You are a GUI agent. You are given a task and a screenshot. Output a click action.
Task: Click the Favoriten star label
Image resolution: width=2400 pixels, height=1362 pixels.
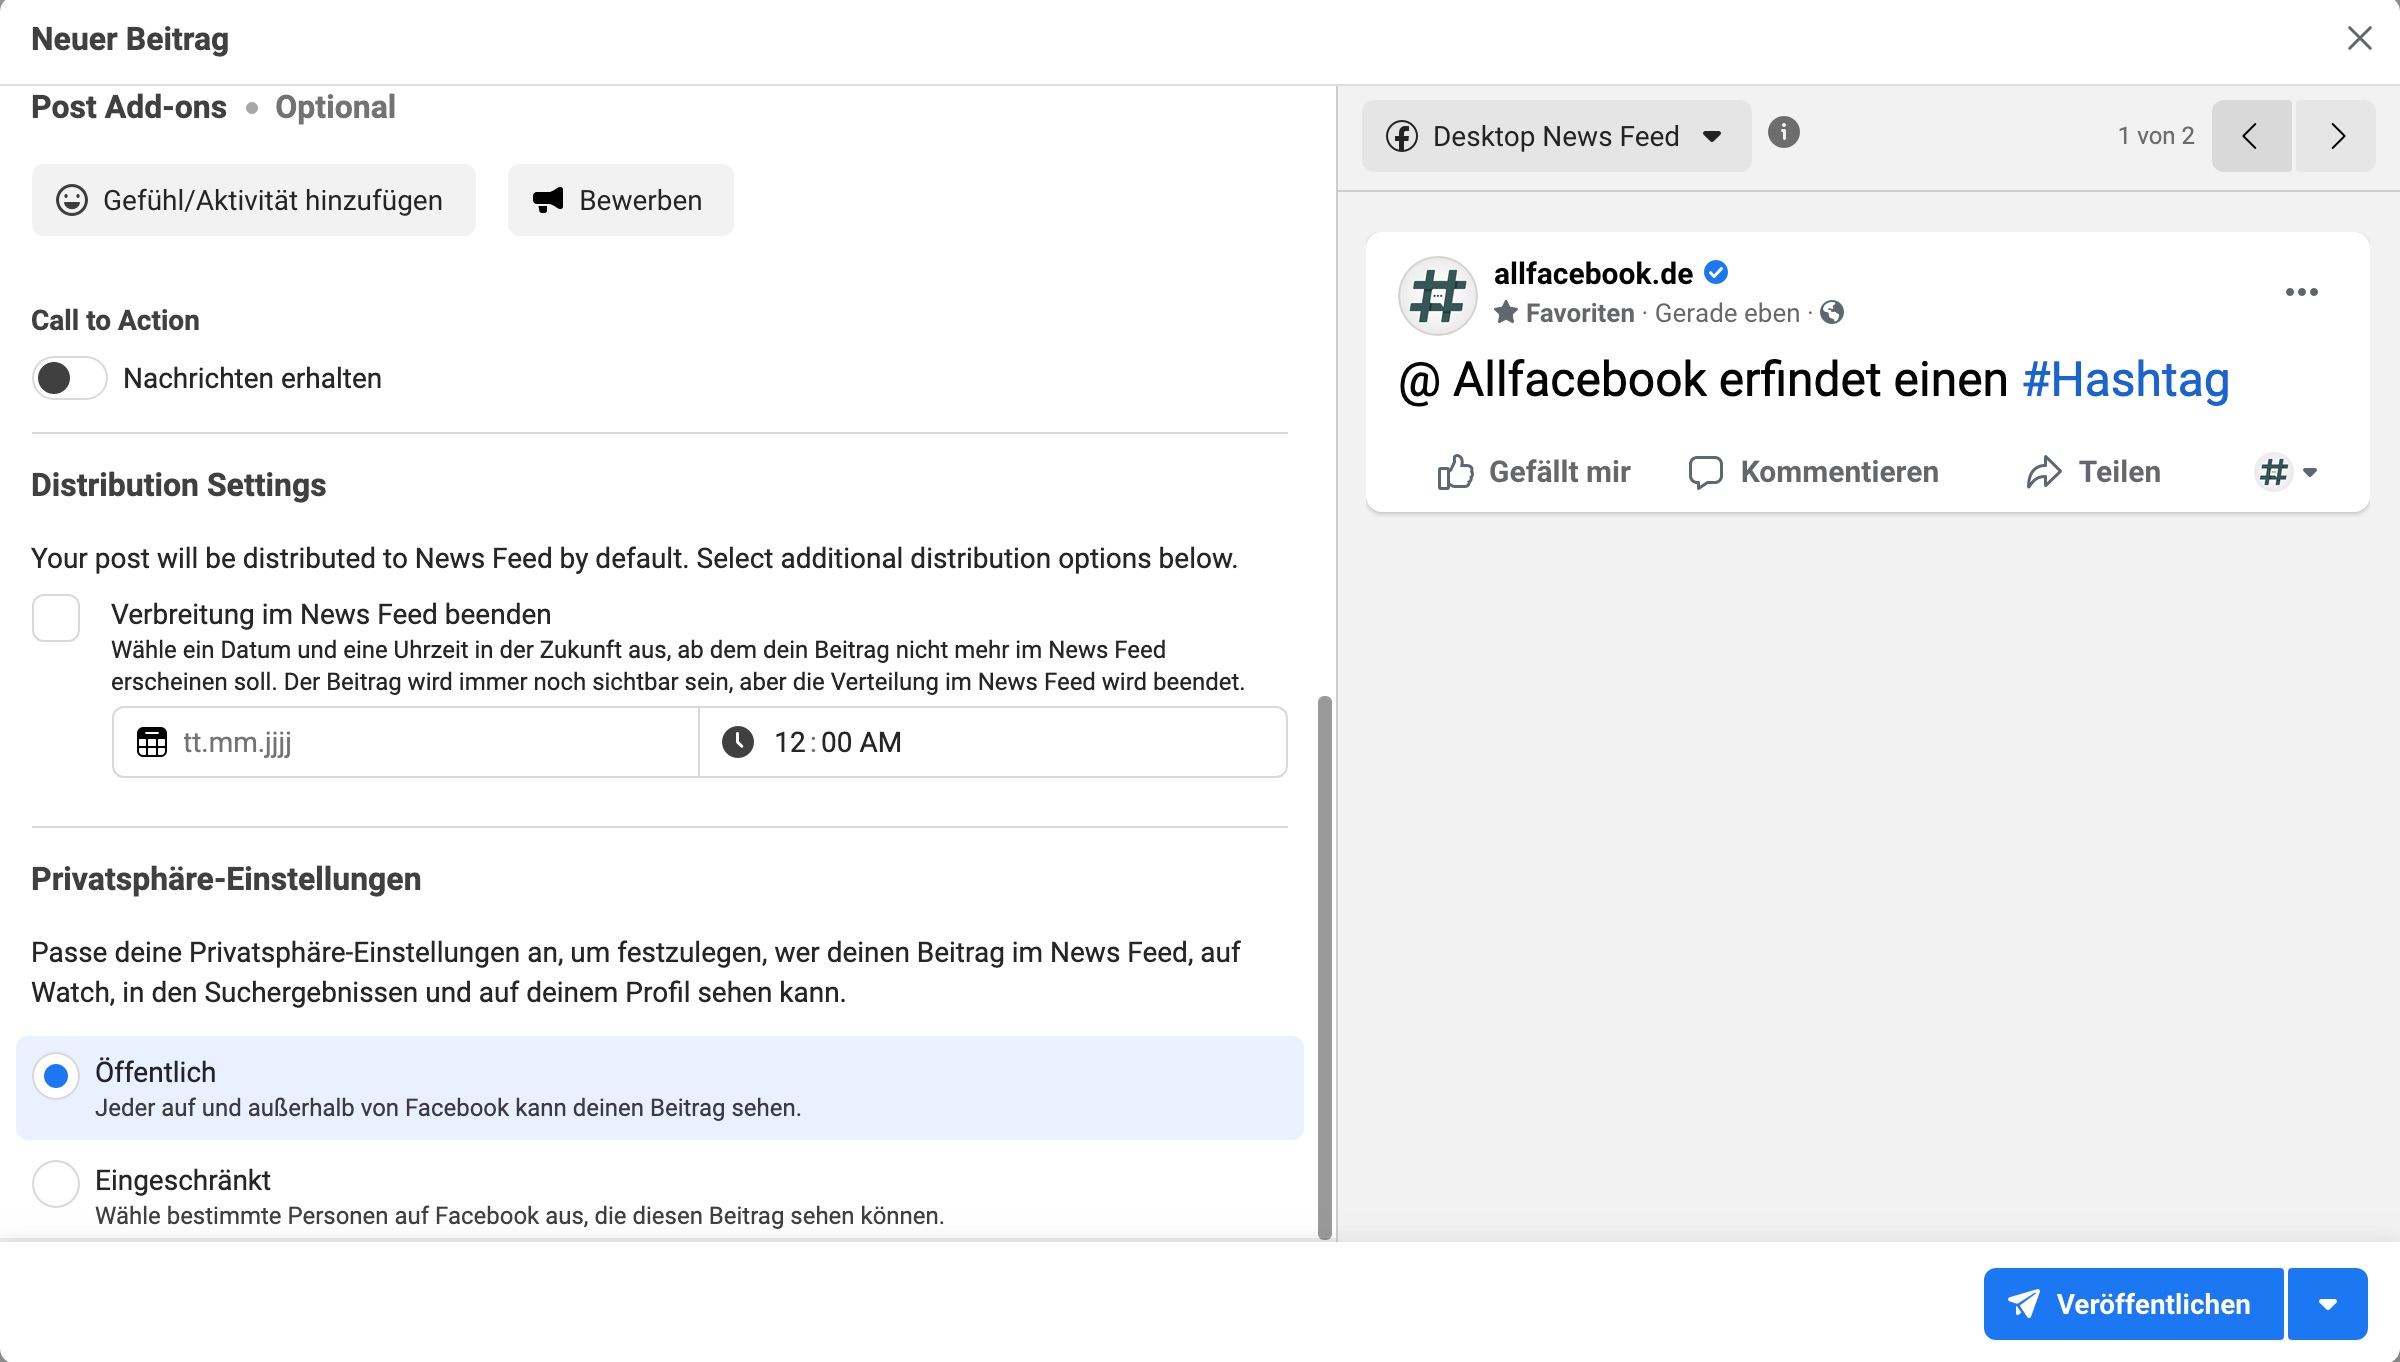(1564, 313)
